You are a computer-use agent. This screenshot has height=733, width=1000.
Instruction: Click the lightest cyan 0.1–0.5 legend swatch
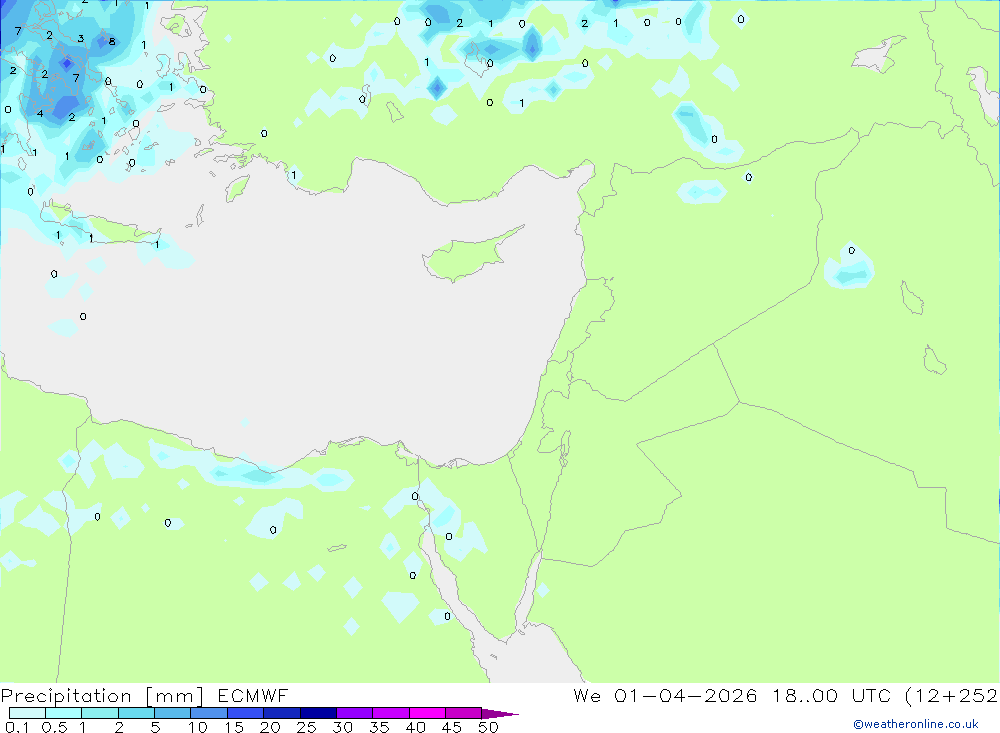coord(27,713)
